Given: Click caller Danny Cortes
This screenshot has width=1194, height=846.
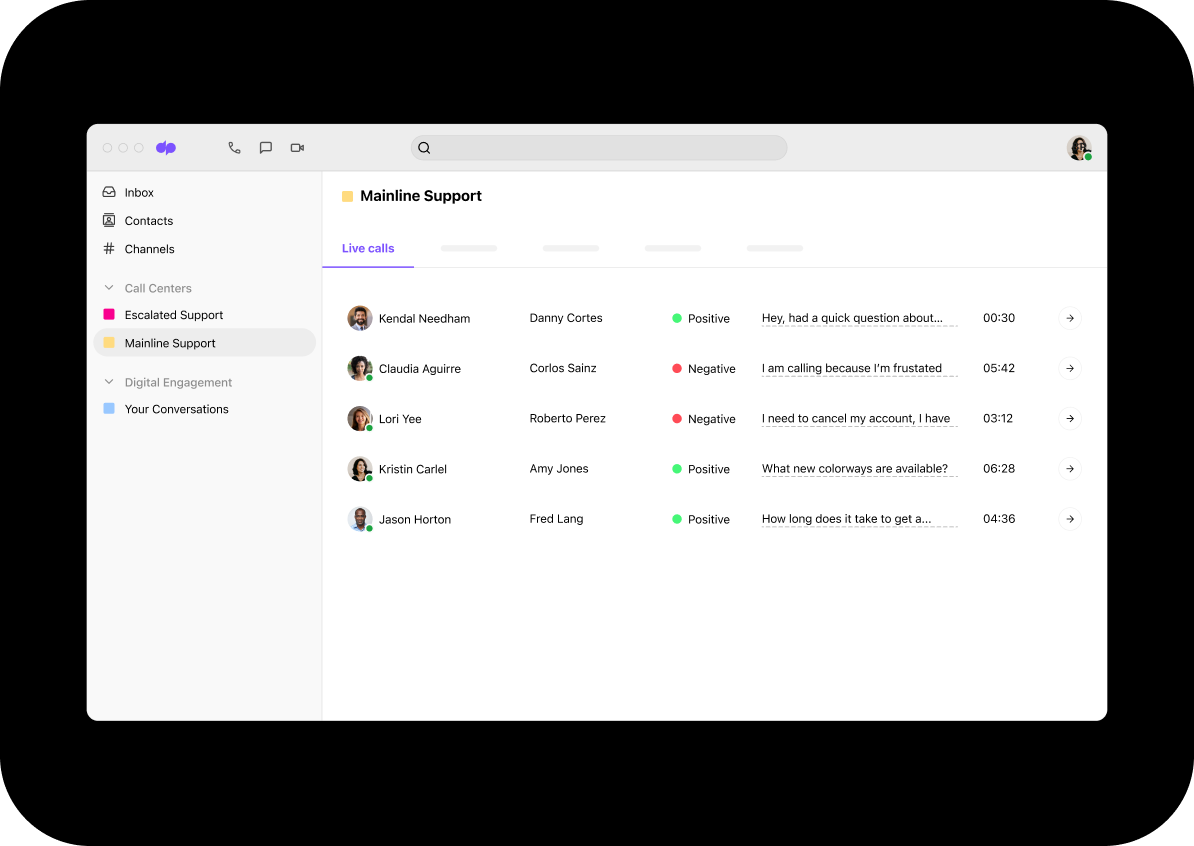Looking at the screenshot, I should (566, 318).
